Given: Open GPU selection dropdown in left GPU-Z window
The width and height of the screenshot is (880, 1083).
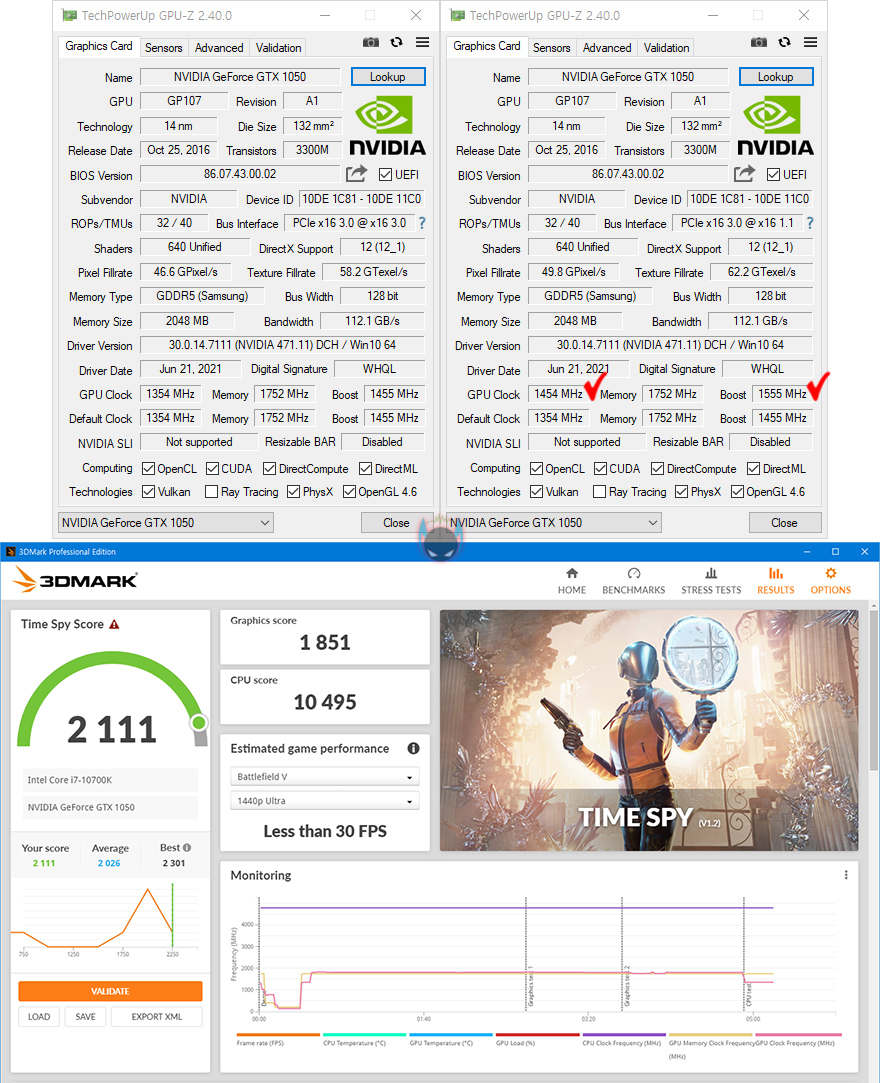Looking at the screenshot, I should point(166,523).
